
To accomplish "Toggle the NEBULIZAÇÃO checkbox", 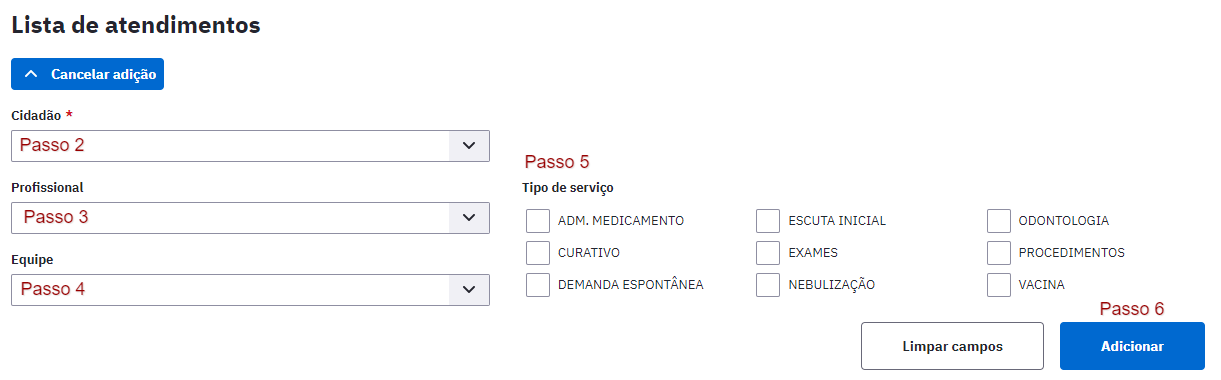I will tap(768, 285).
